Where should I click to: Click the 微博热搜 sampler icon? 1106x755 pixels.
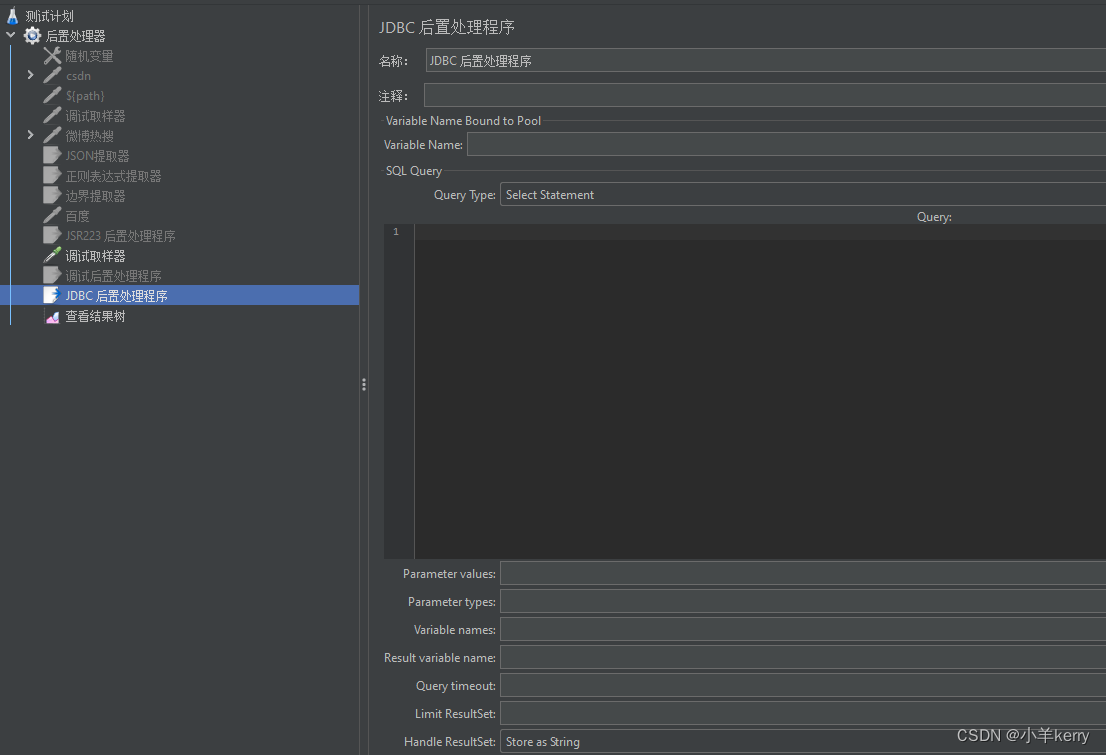[x=52, y=135]
